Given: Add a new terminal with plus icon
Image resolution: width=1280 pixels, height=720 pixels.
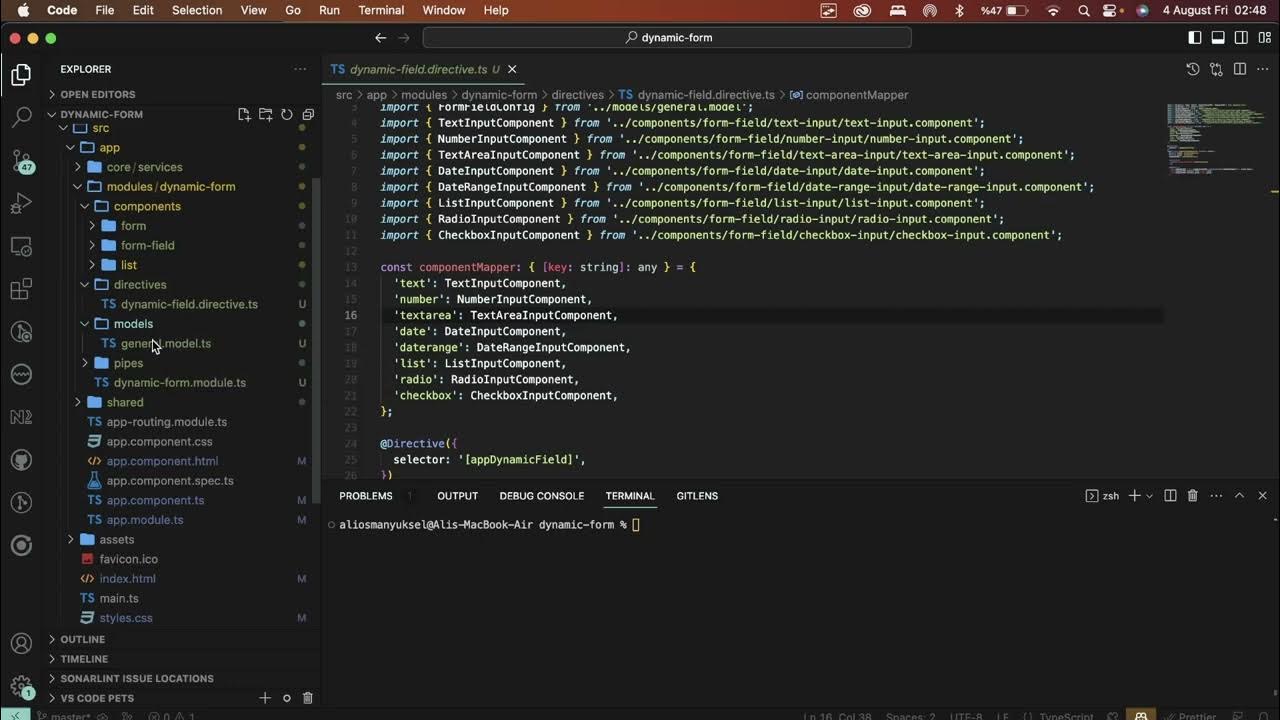Looking at the screenshot, I should click(x=1135, y=496).
